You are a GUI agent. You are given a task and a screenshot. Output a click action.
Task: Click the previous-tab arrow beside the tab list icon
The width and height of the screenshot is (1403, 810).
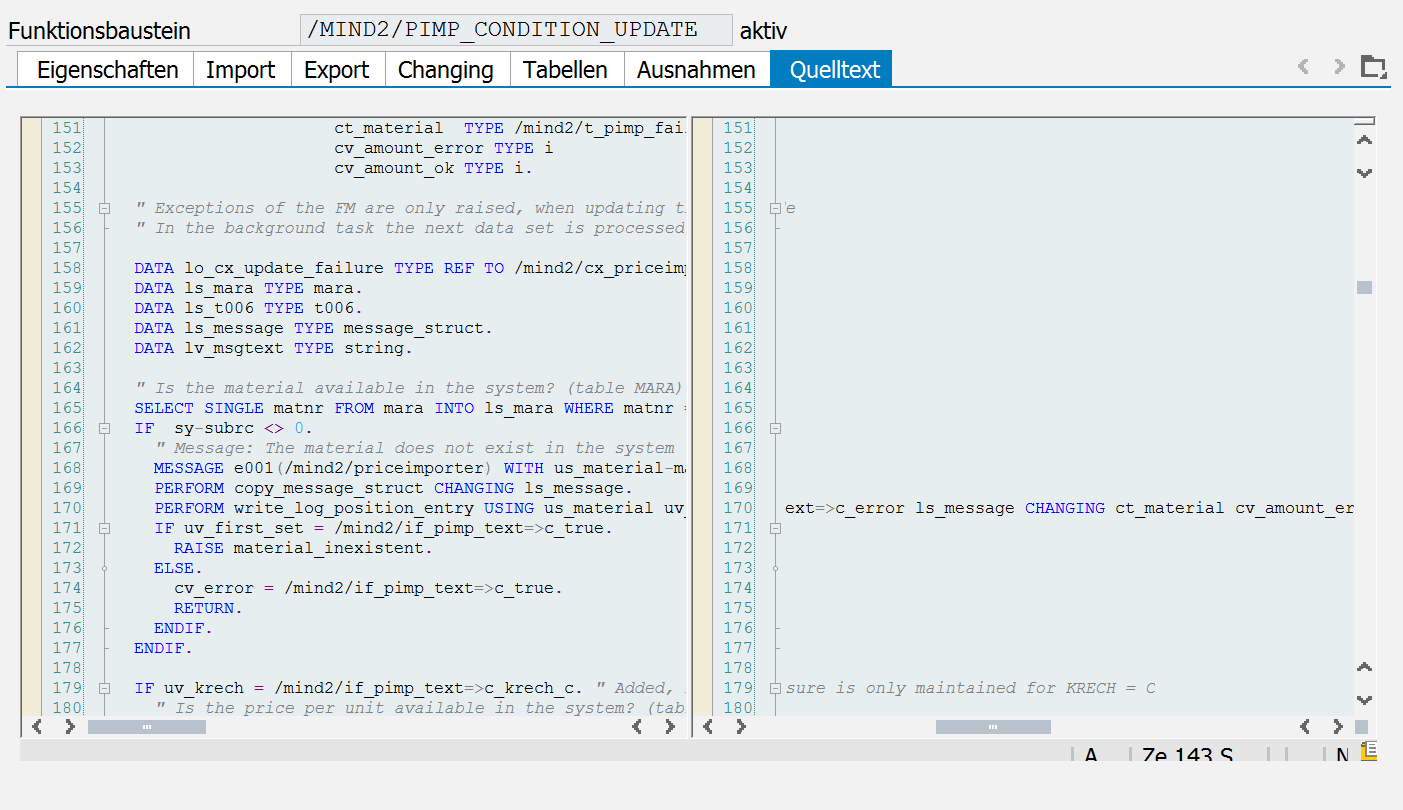pos(1303,67)
